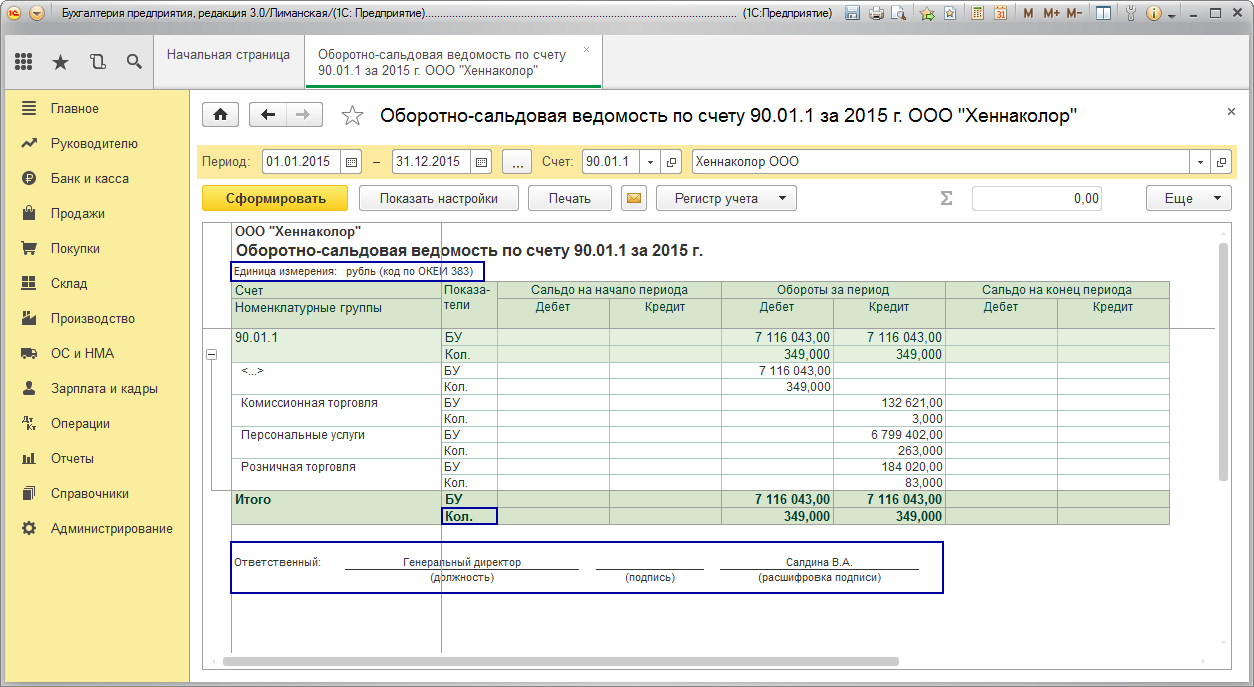Screen dimensions: 1254x687
Task: Open calendar picker for start date 01.01.2015
Action: pyautogui.click(x=351, y=162)
